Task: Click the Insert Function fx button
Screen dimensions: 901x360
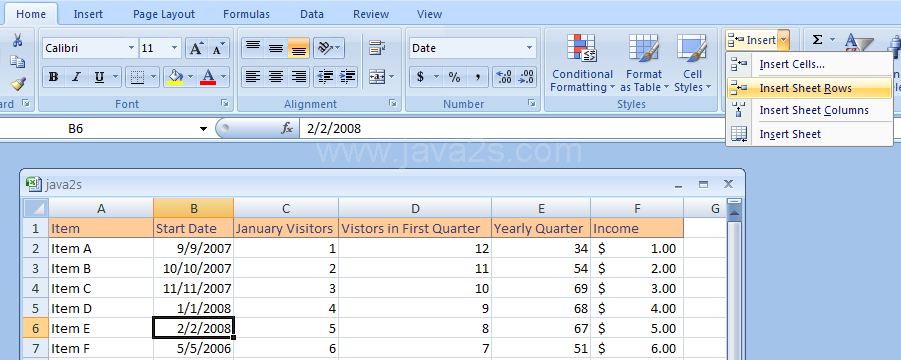Action: coord(287,129)
